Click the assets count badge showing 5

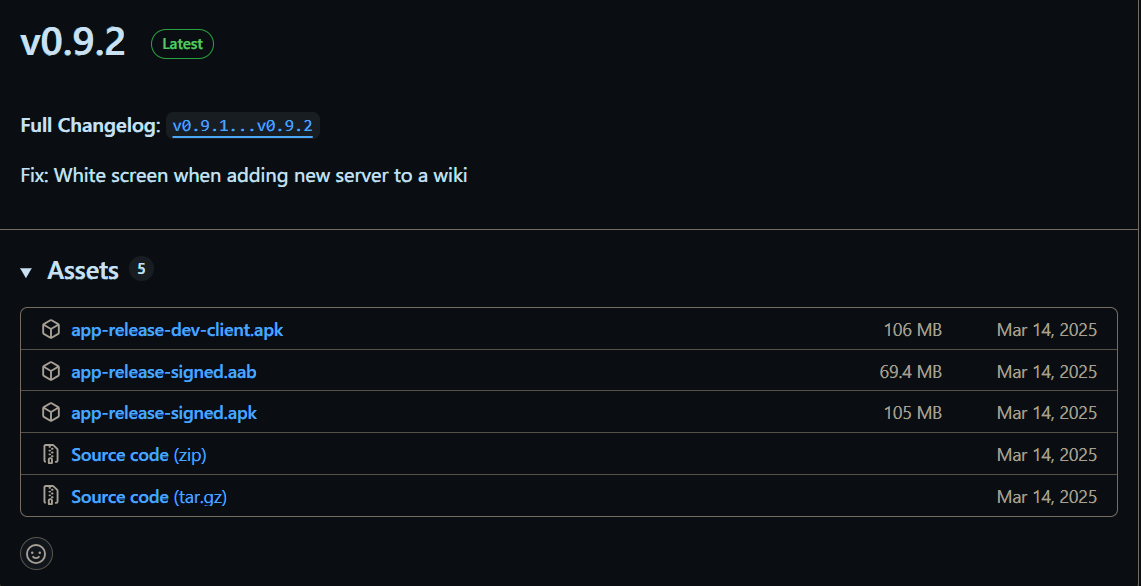(x=141, y=269)
